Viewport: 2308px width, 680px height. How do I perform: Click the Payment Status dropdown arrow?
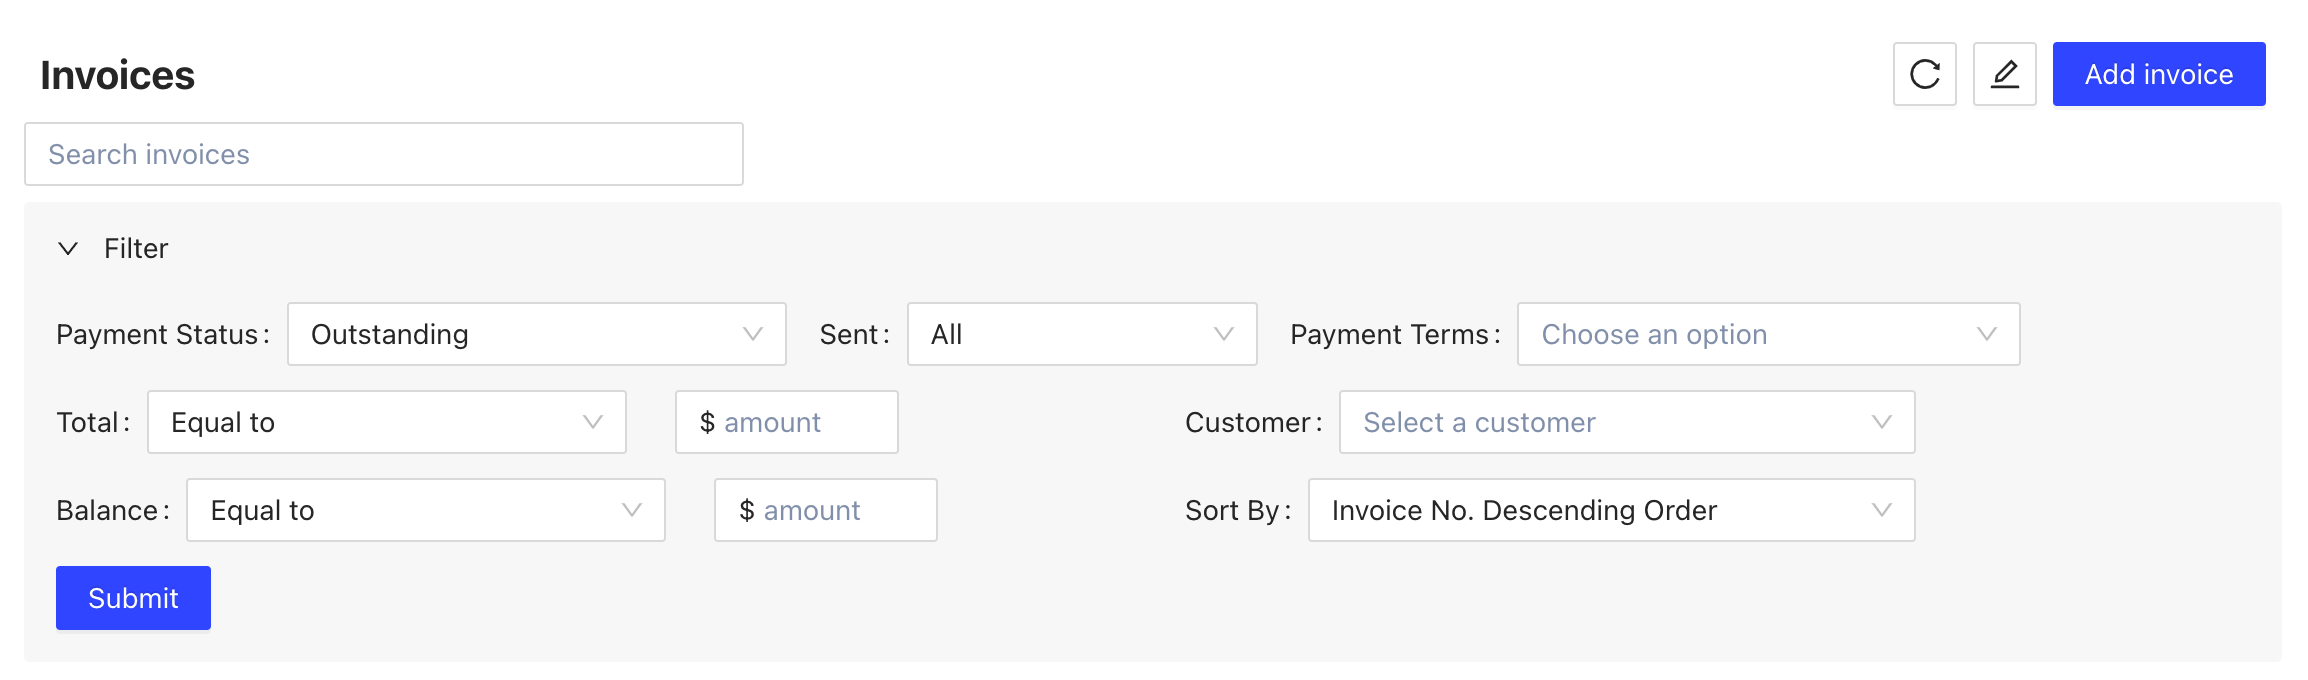coord(752,334)
